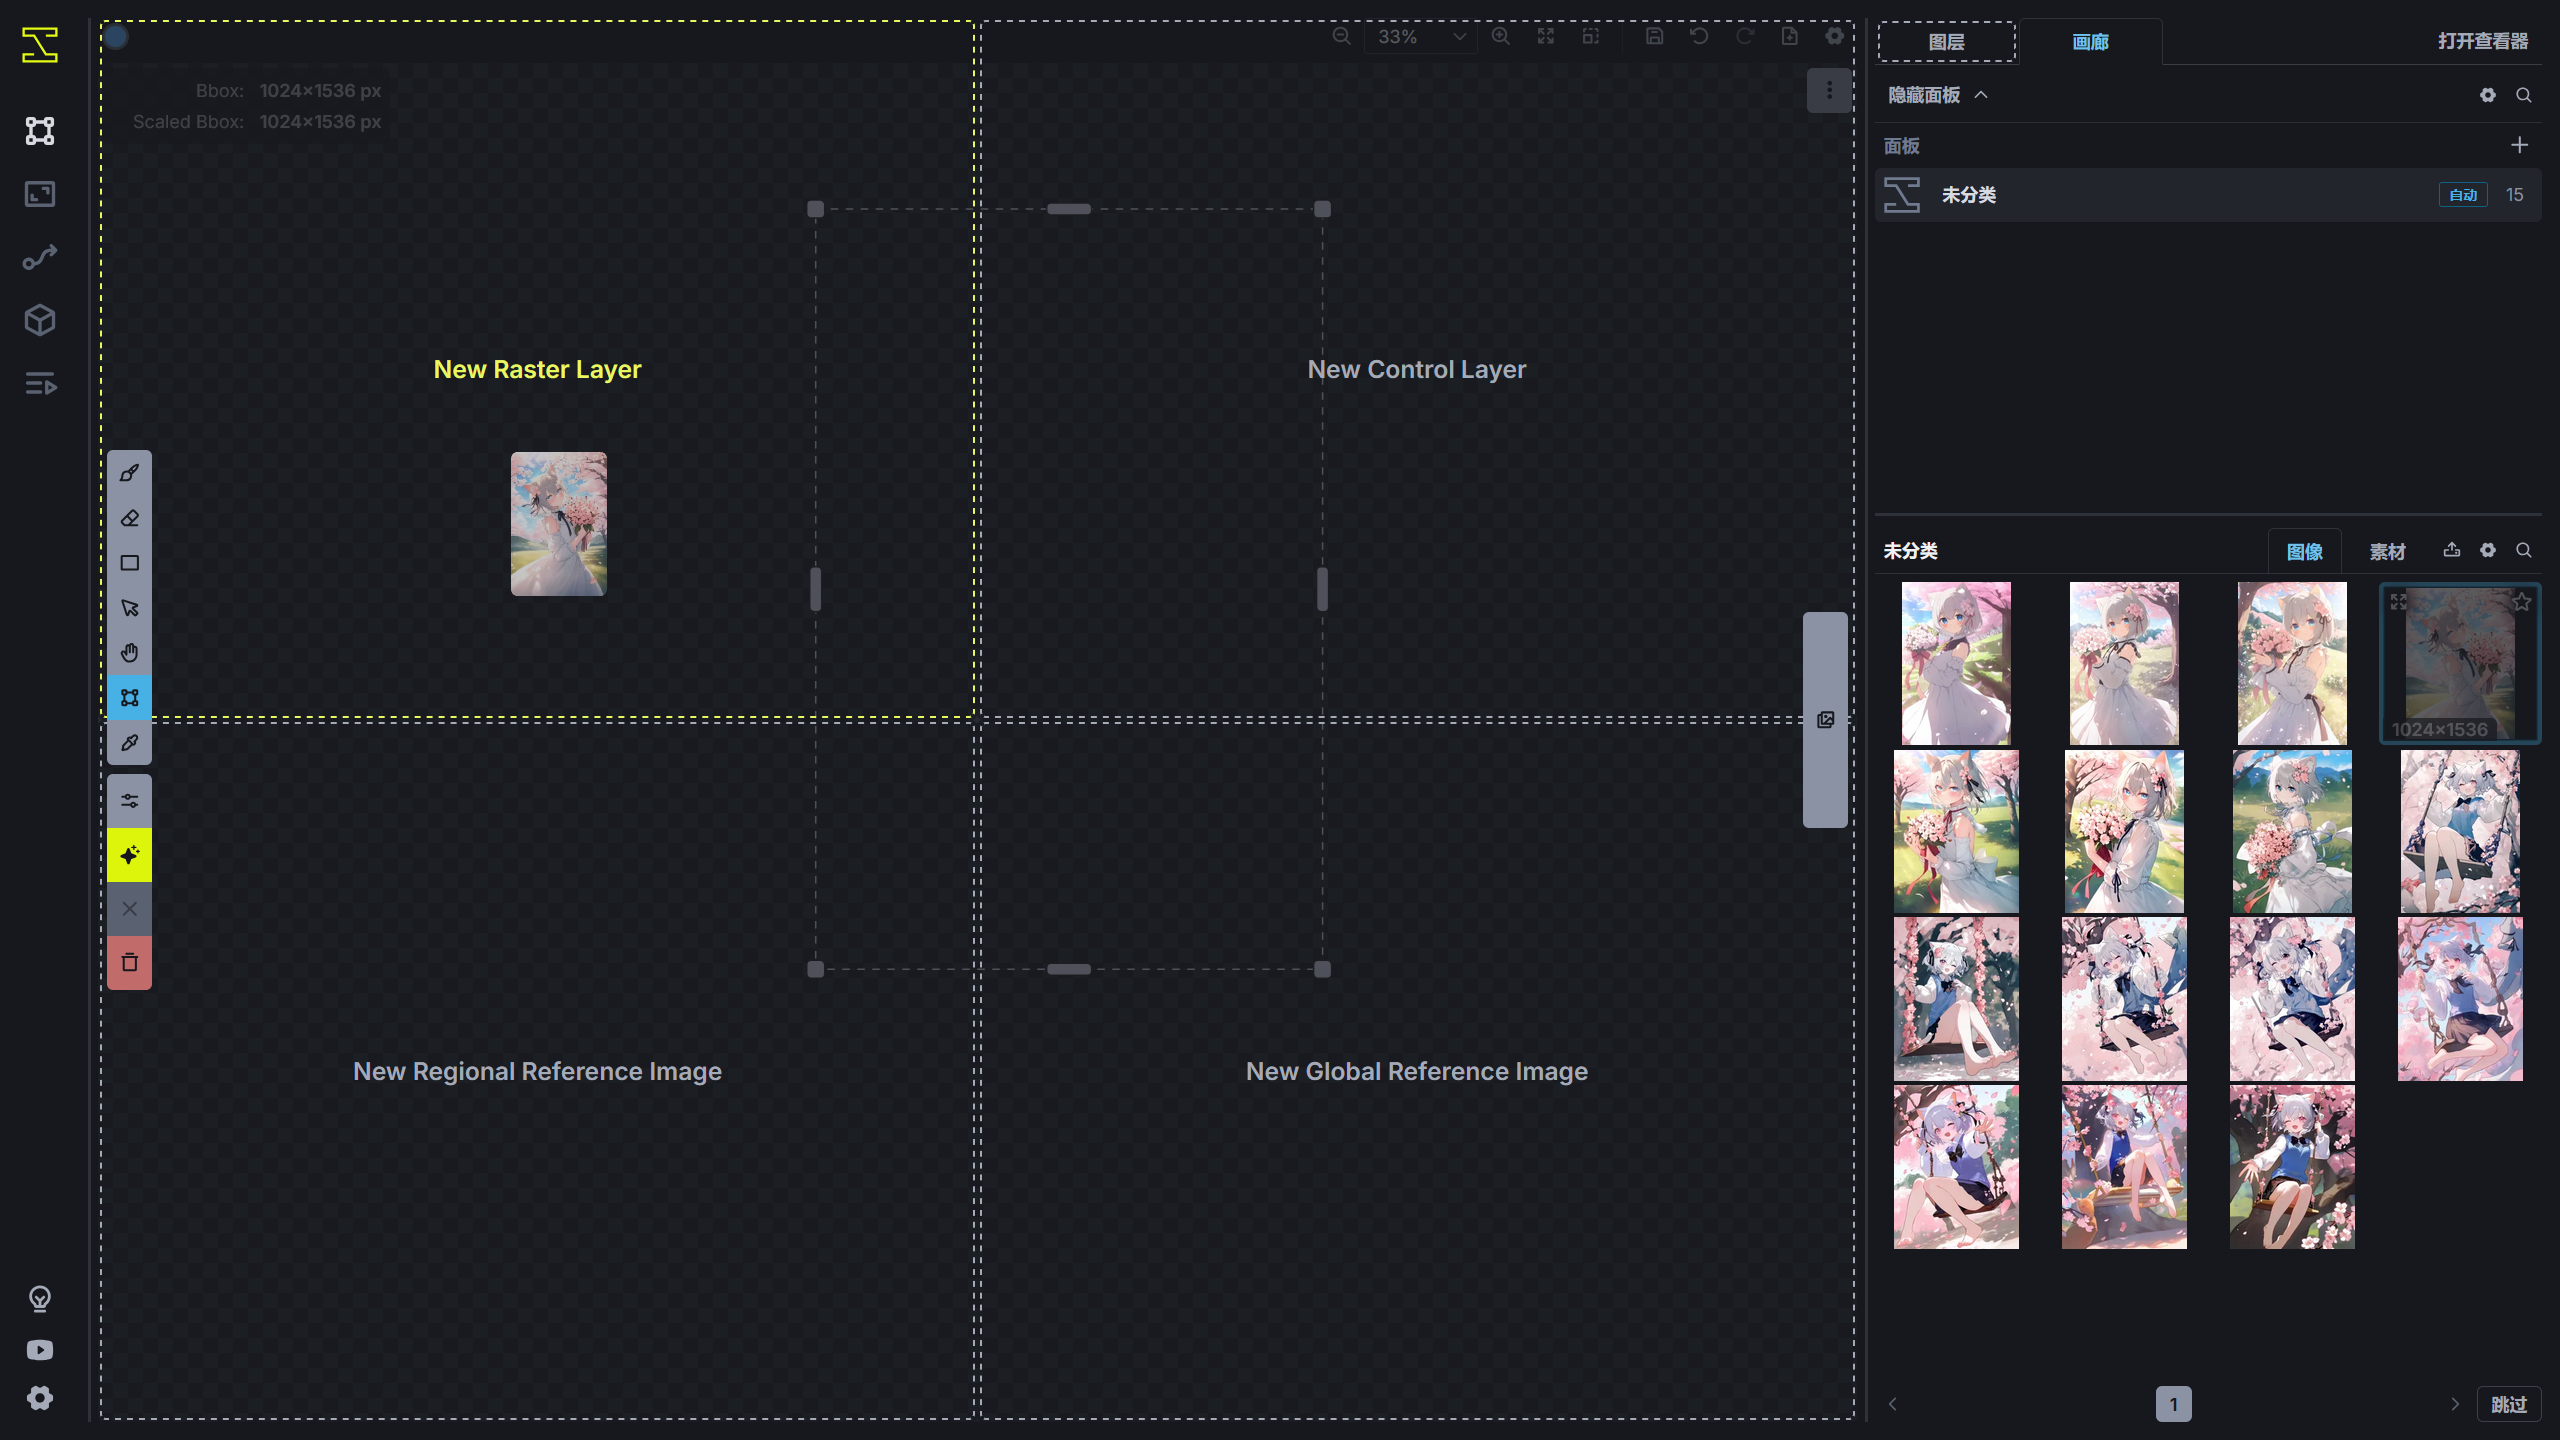This screenshot has width=2560, height=1440.
Task: Click the 跳过 button at bottom right
Action: point(2512,1403)
